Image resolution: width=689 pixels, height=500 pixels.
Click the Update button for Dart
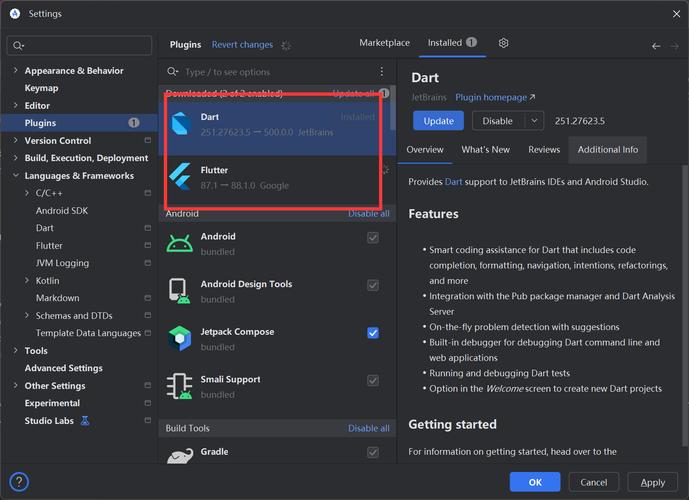click(x=439, y=121)
